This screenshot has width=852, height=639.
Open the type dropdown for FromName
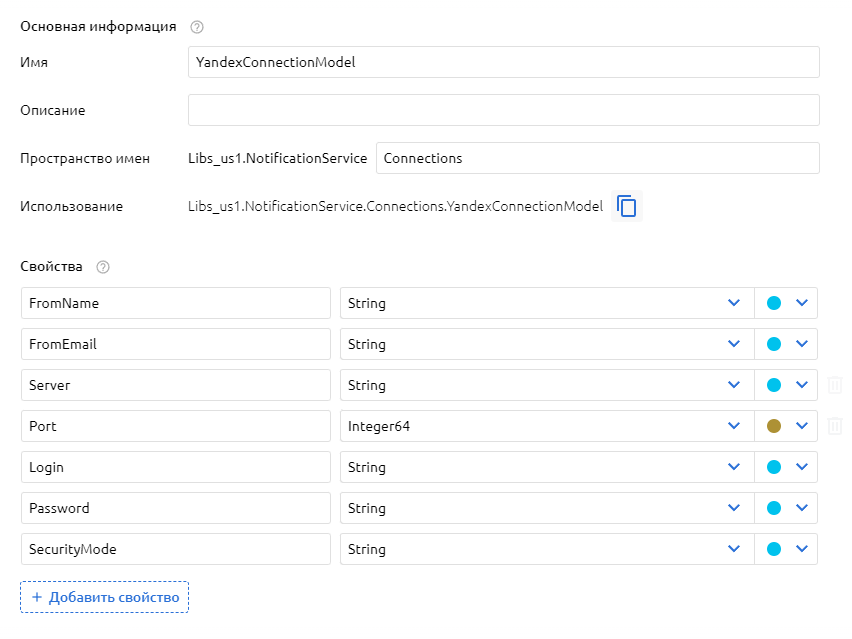point(734,303)
